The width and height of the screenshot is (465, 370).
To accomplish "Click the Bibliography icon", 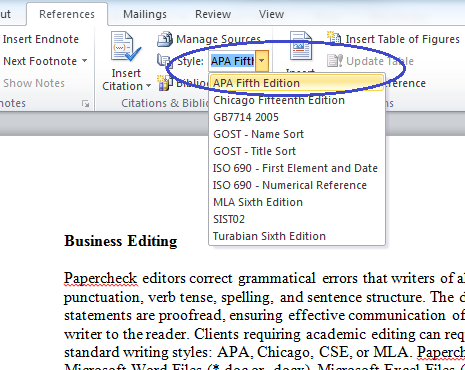I will (x=165, y=83).
